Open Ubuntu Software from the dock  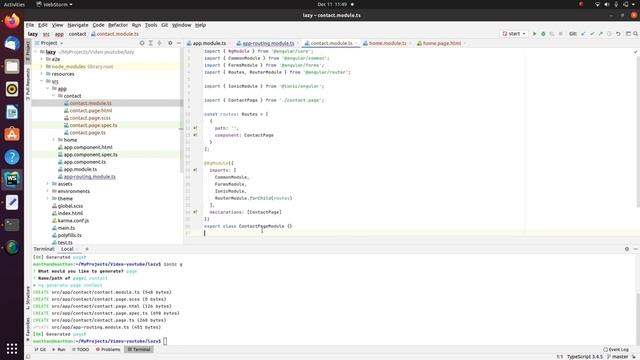(12, 134)
